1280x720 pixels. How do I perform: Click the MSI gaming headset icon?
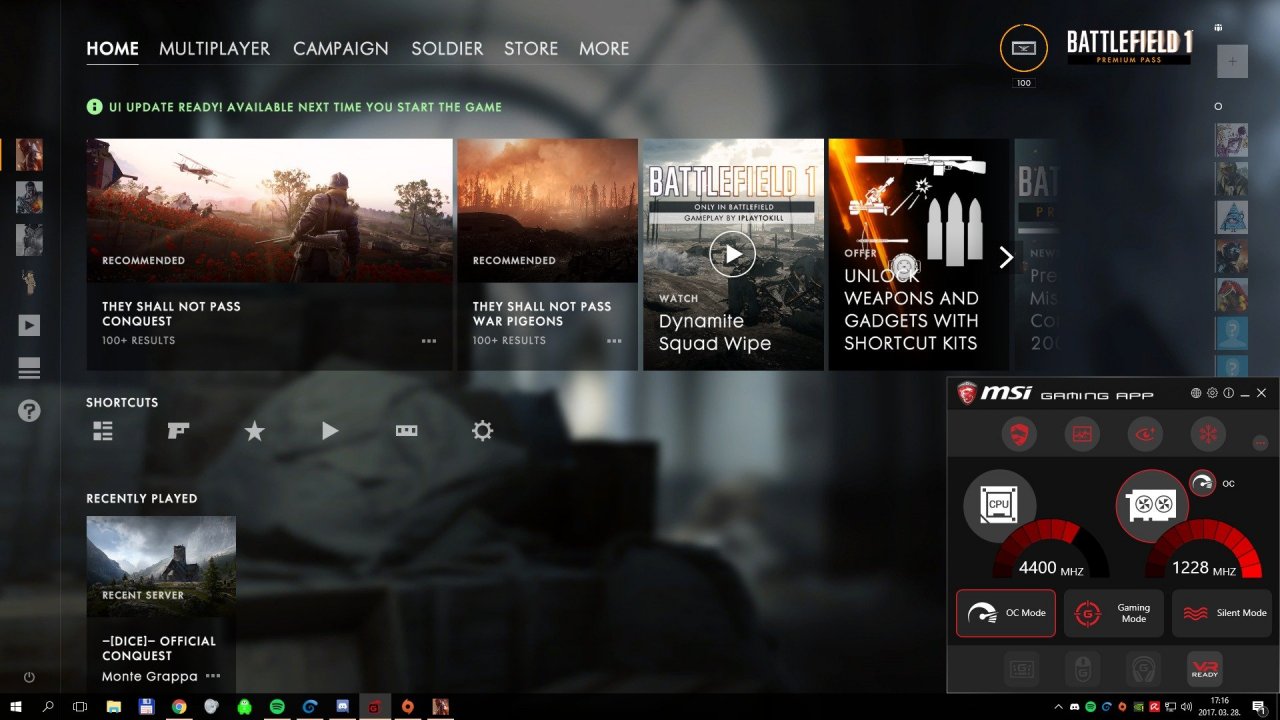click(x=1143, y=668)
